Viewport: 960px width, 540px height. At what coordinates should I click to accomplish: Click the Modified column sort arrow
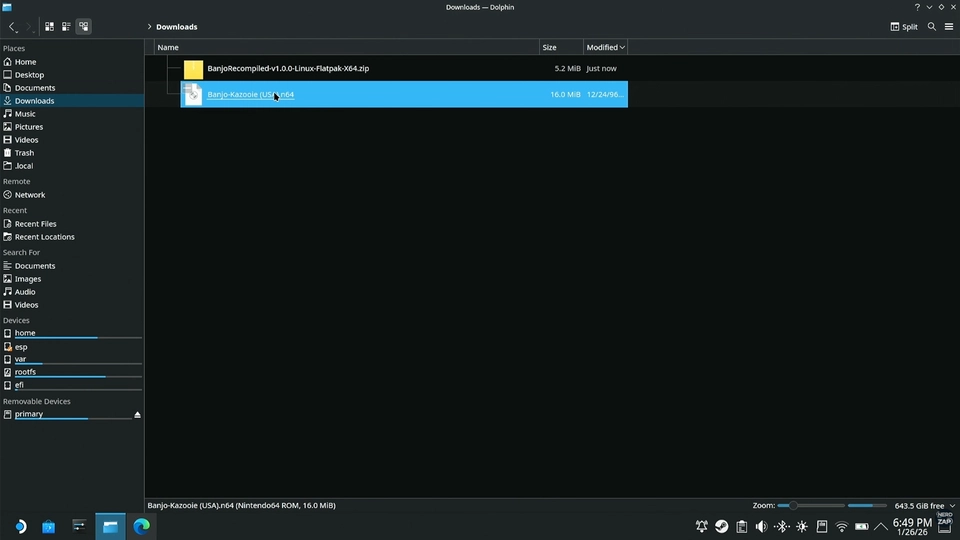pos(622,47)
